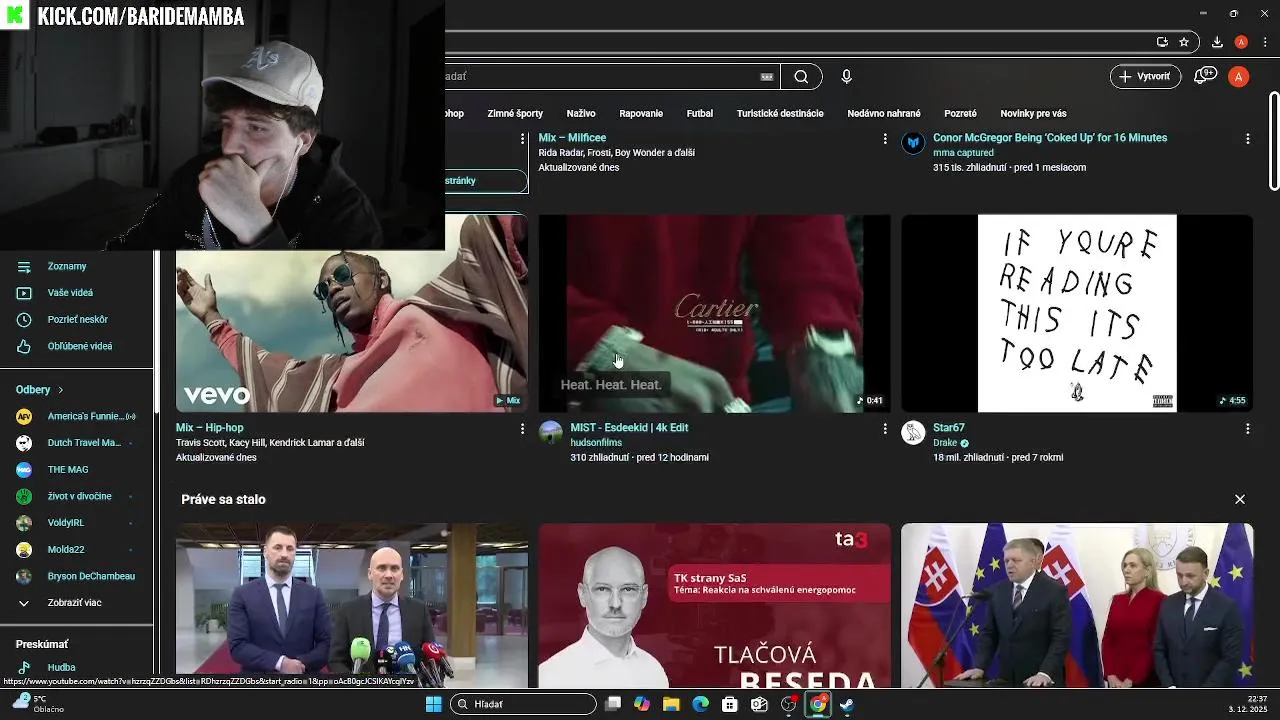This screenshot has width=1280, height=720.
Task: Close the Práve sa stalo section
Action: [1240, 499]
